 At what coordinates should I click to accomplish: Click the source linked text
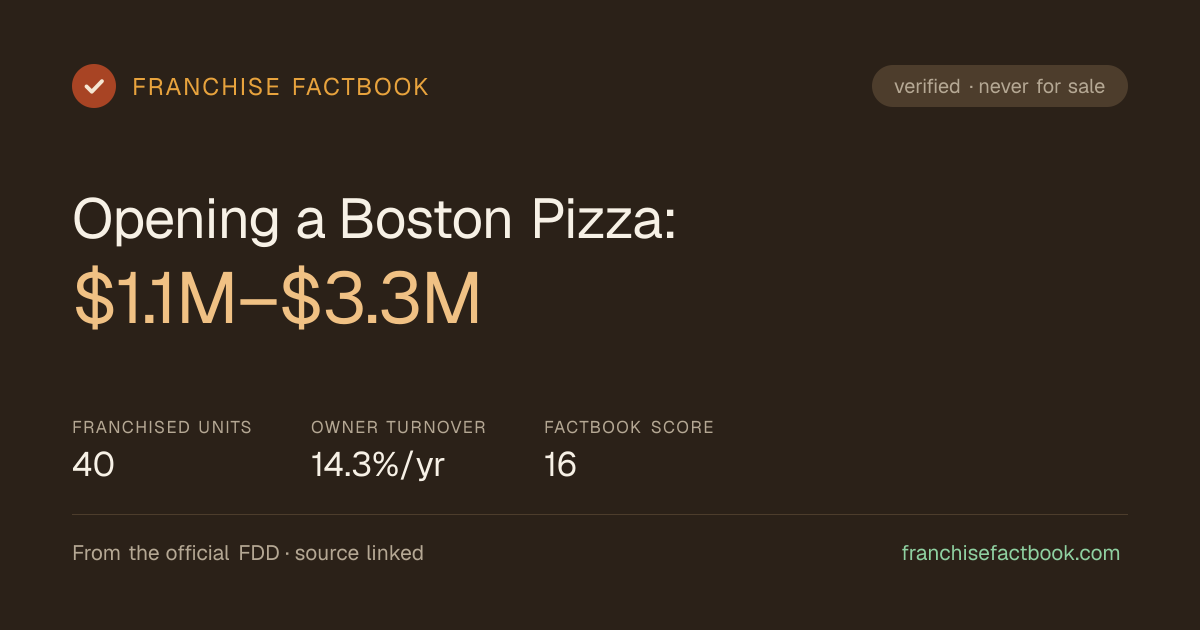tap(359, 553)
